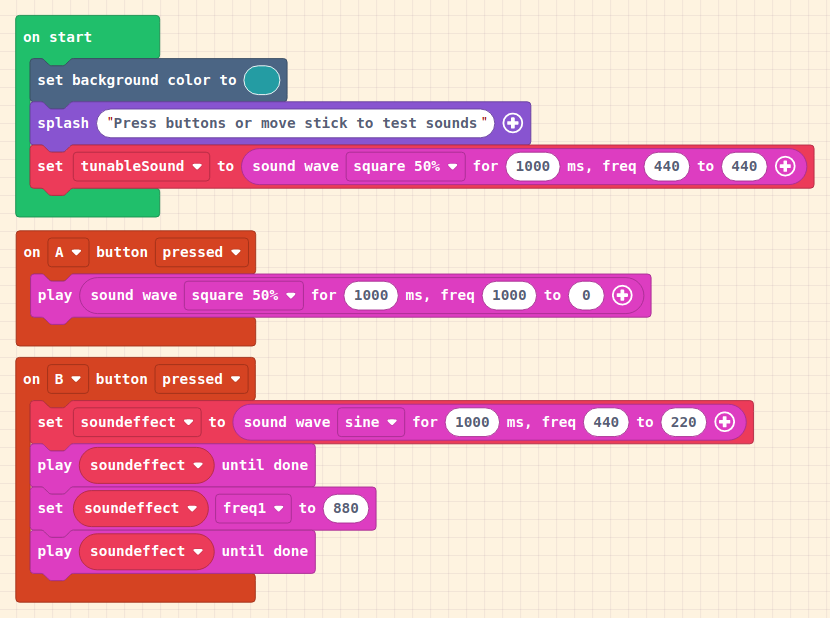Viewport: 830px width, 618px height.
Task: Open the A button selector dropdown
Action: tap(68, 253)
